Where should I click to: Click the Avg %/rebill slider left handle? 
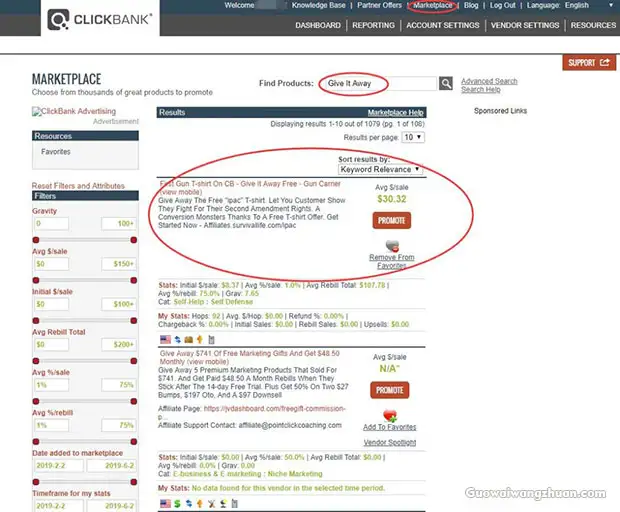point(36,442)
